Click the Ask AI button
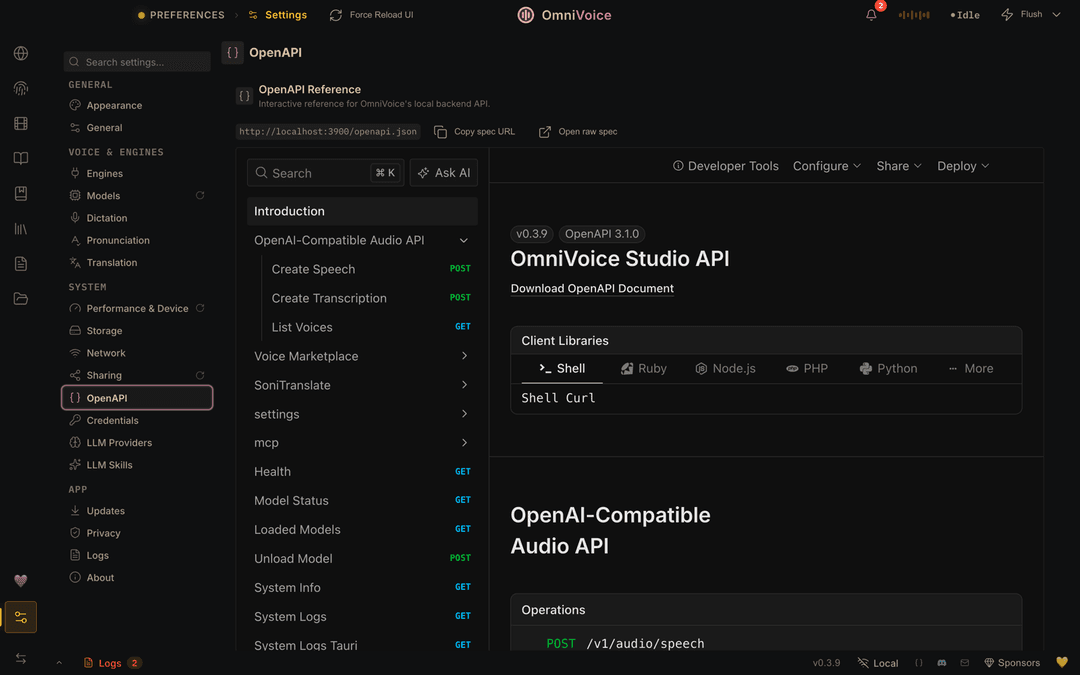 (x=444, y=173)
